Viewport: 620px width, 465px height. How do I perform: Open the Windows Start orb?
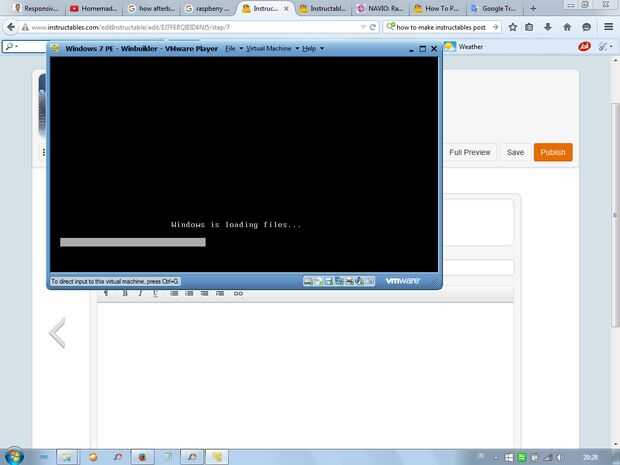pyautogui.click(x=14, y=456)
